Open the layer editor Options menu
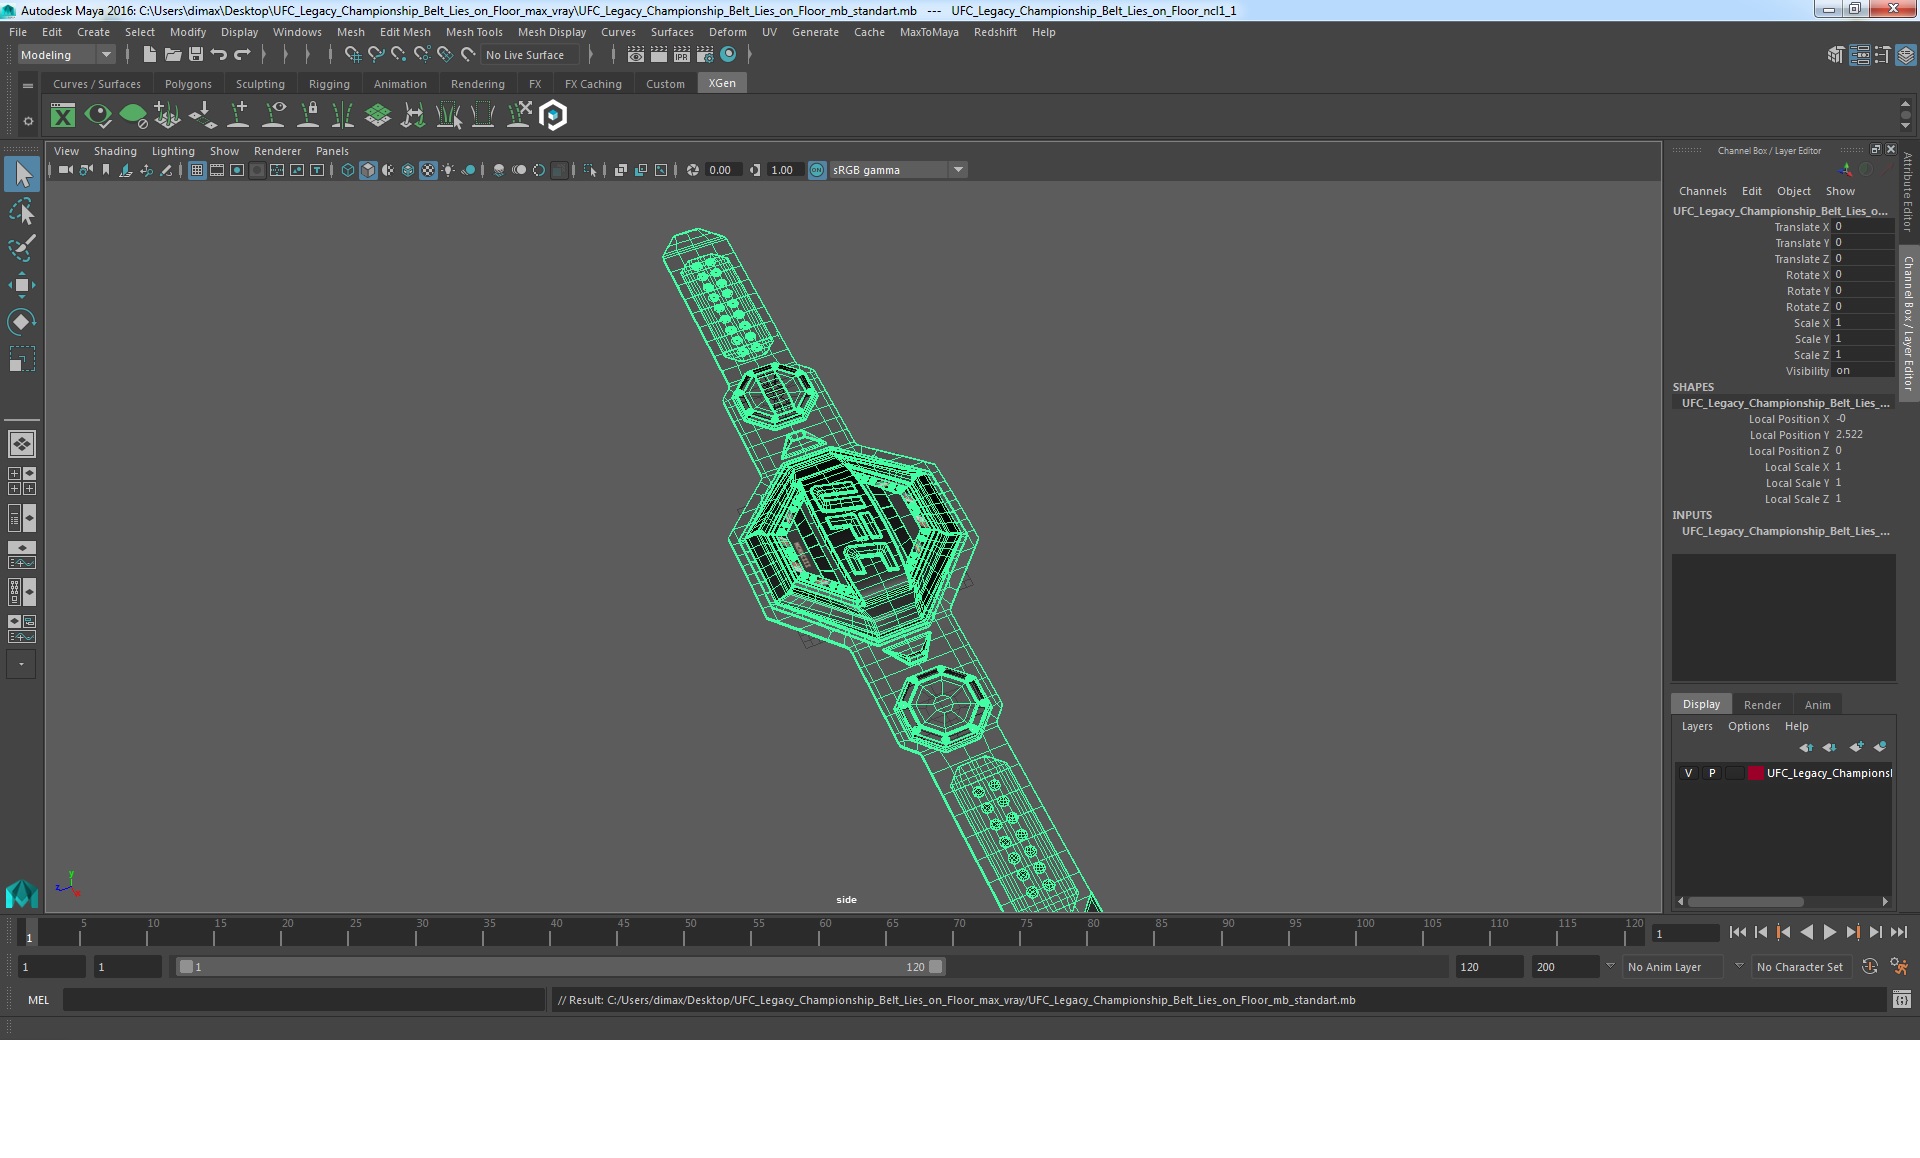 point(1748,726)
